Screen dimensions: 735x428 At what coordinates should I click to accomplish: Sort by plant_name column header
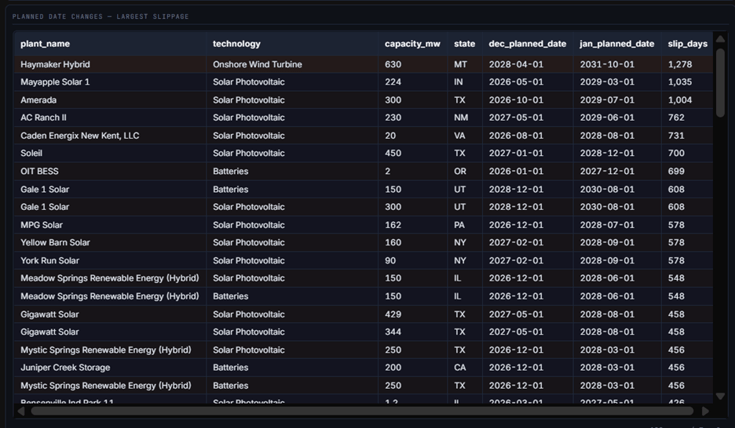click(45, 44)
